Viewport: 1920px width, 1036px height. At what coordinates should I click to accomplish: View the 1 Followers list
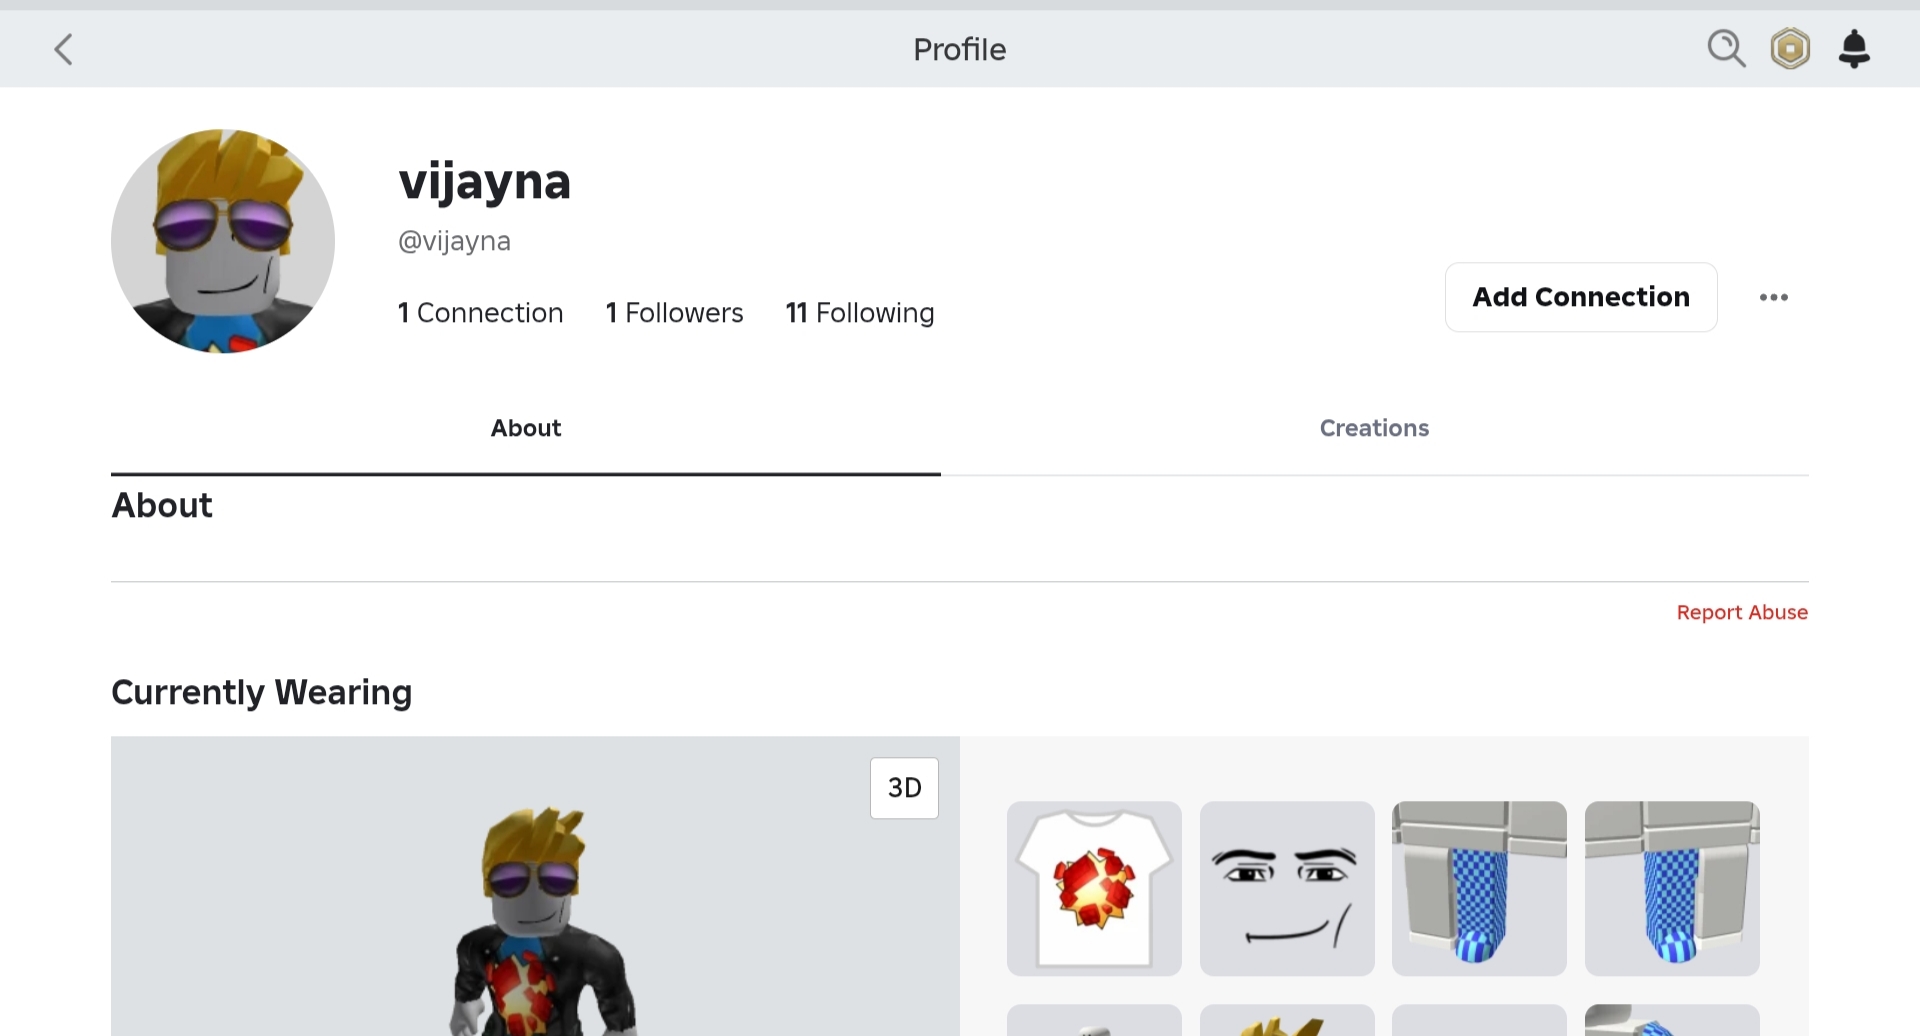pyautogui.click(x=674, y=313)
